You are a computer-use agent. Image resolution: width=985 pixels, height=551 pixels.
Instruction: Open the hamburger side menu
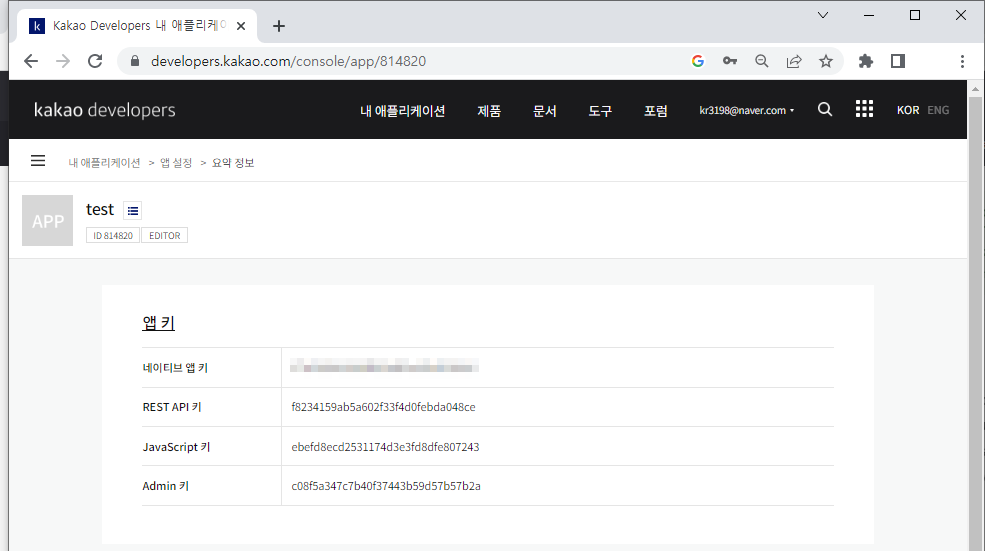tap(38, 161)
